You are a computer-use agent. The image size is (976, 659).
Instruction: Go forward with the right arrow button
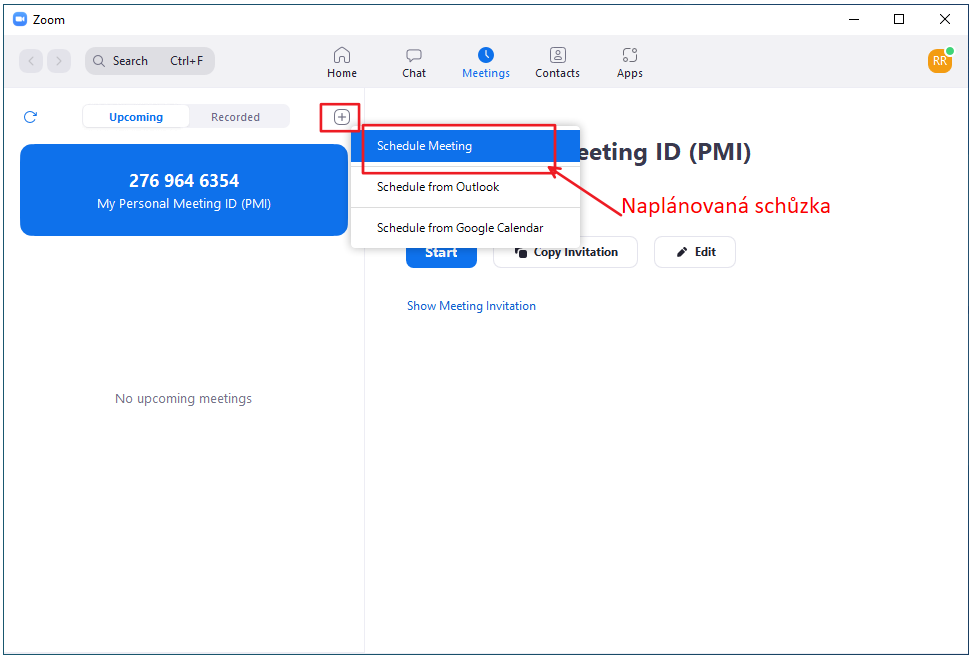pyautogui.click(x=59, y=61)
